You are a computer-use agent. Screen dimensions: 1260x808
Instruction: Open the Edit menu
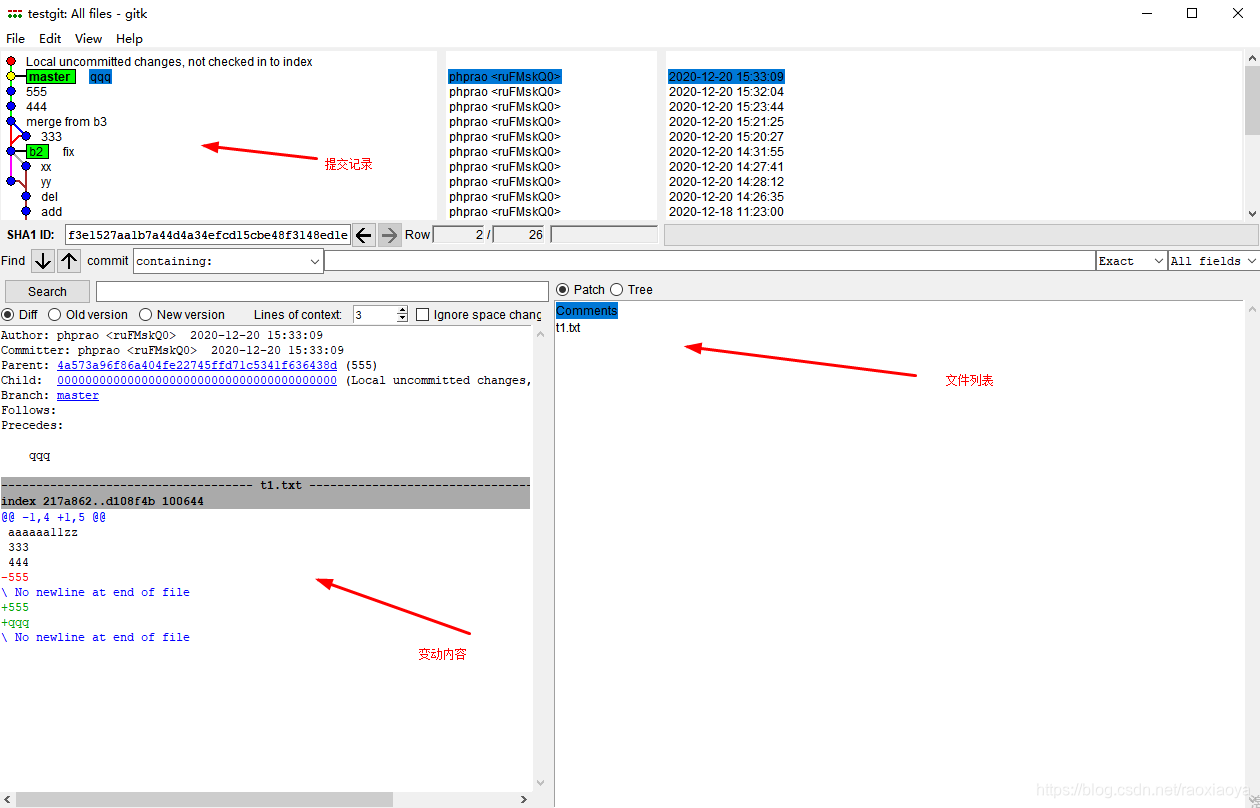coord(50,38)
